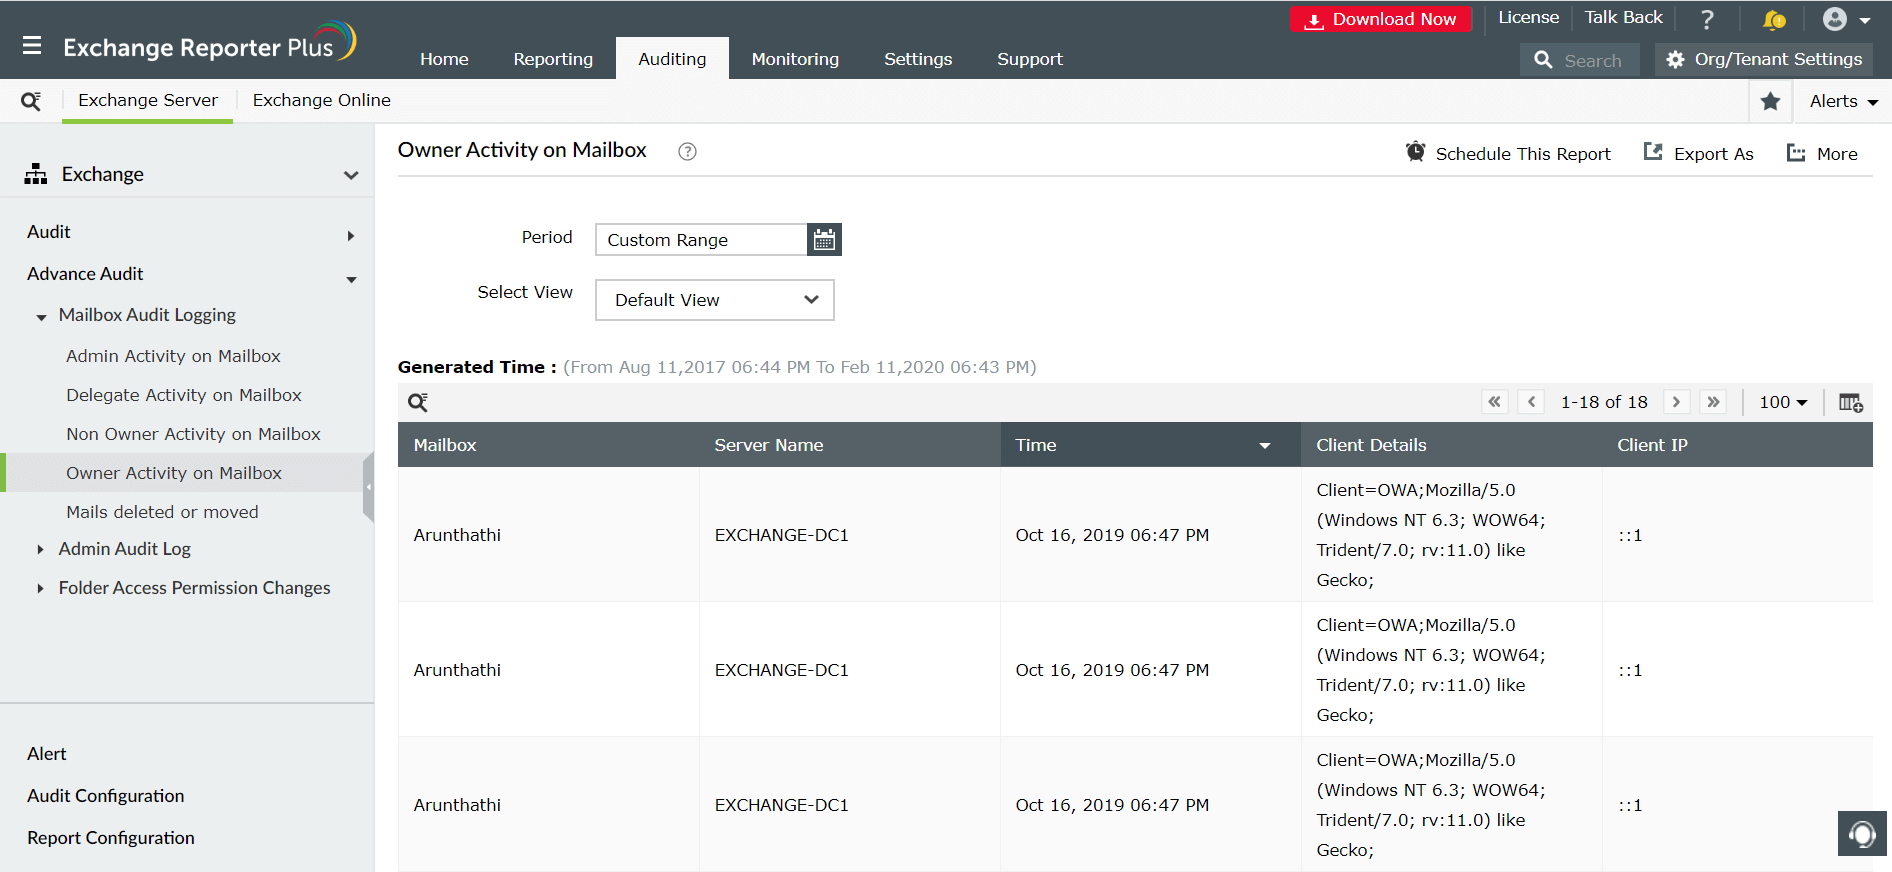1892x872 pixels.
Task: Expand Admin Audit Log tree
Action: 40,549
